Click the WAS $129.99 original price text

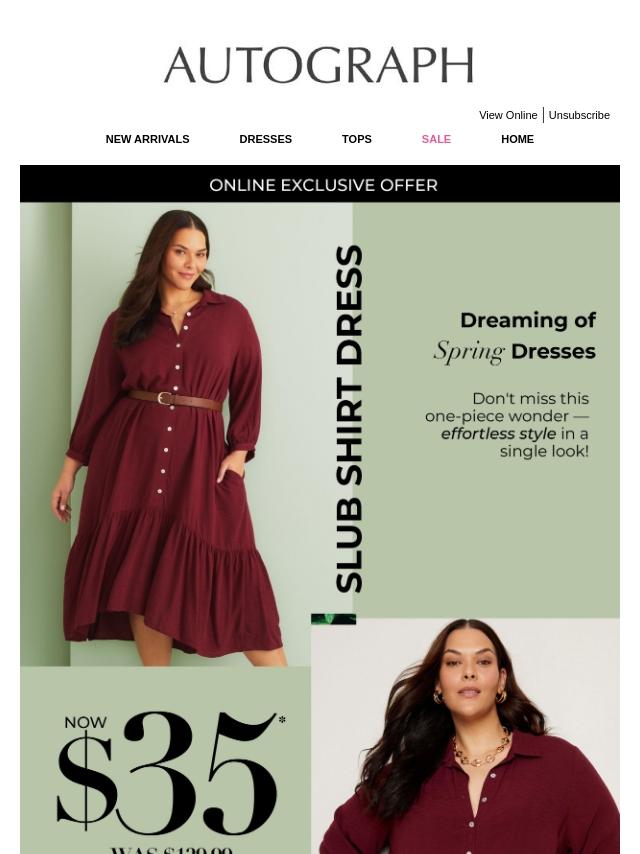pyautogui.click(x=172, y=850)
